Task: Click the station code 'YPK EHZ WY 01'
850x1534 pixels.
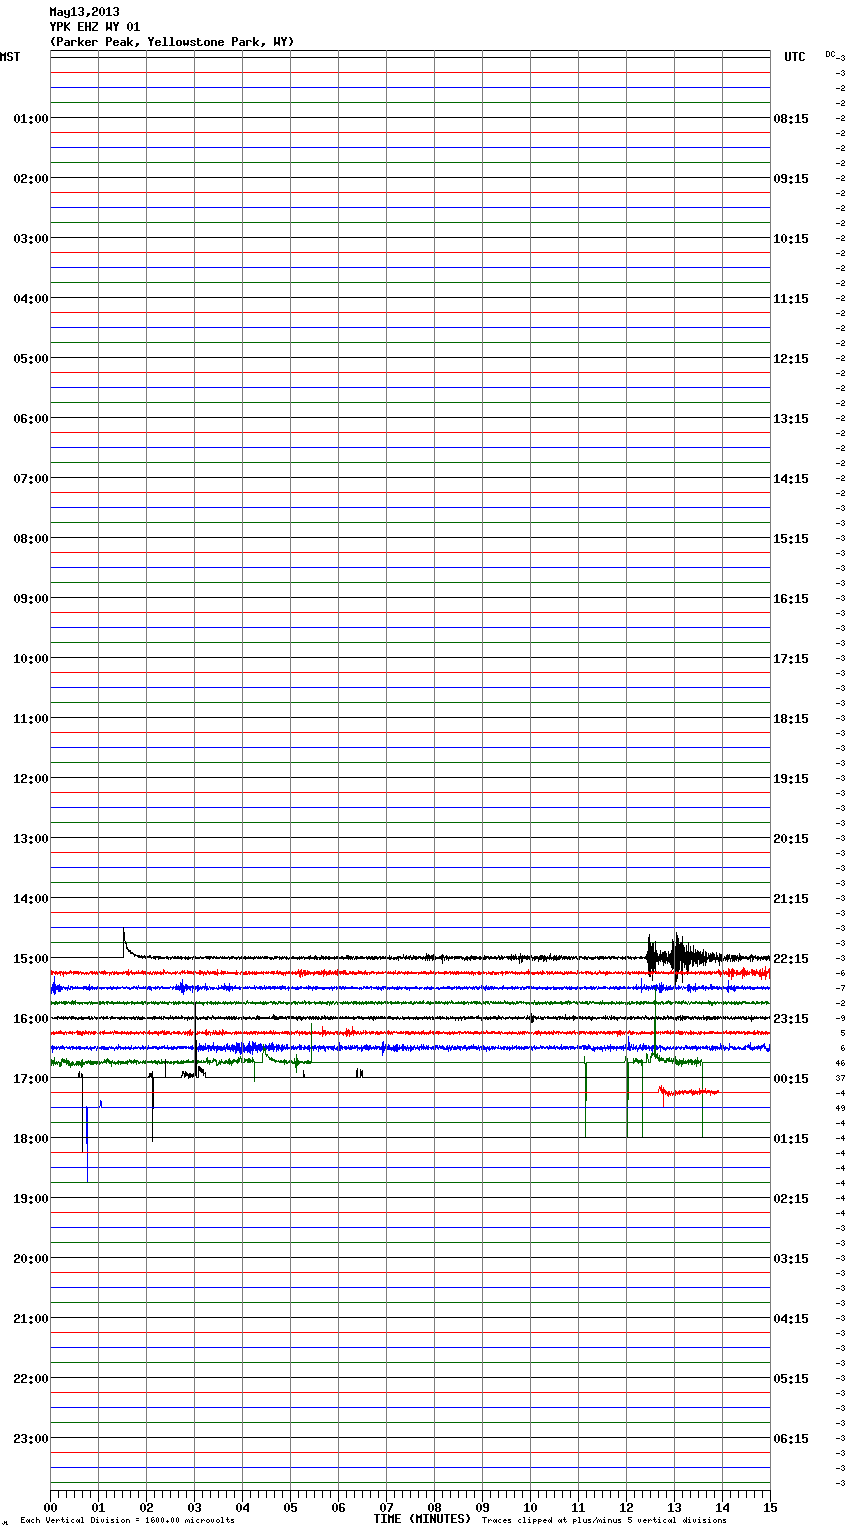Action: [95, 27]
